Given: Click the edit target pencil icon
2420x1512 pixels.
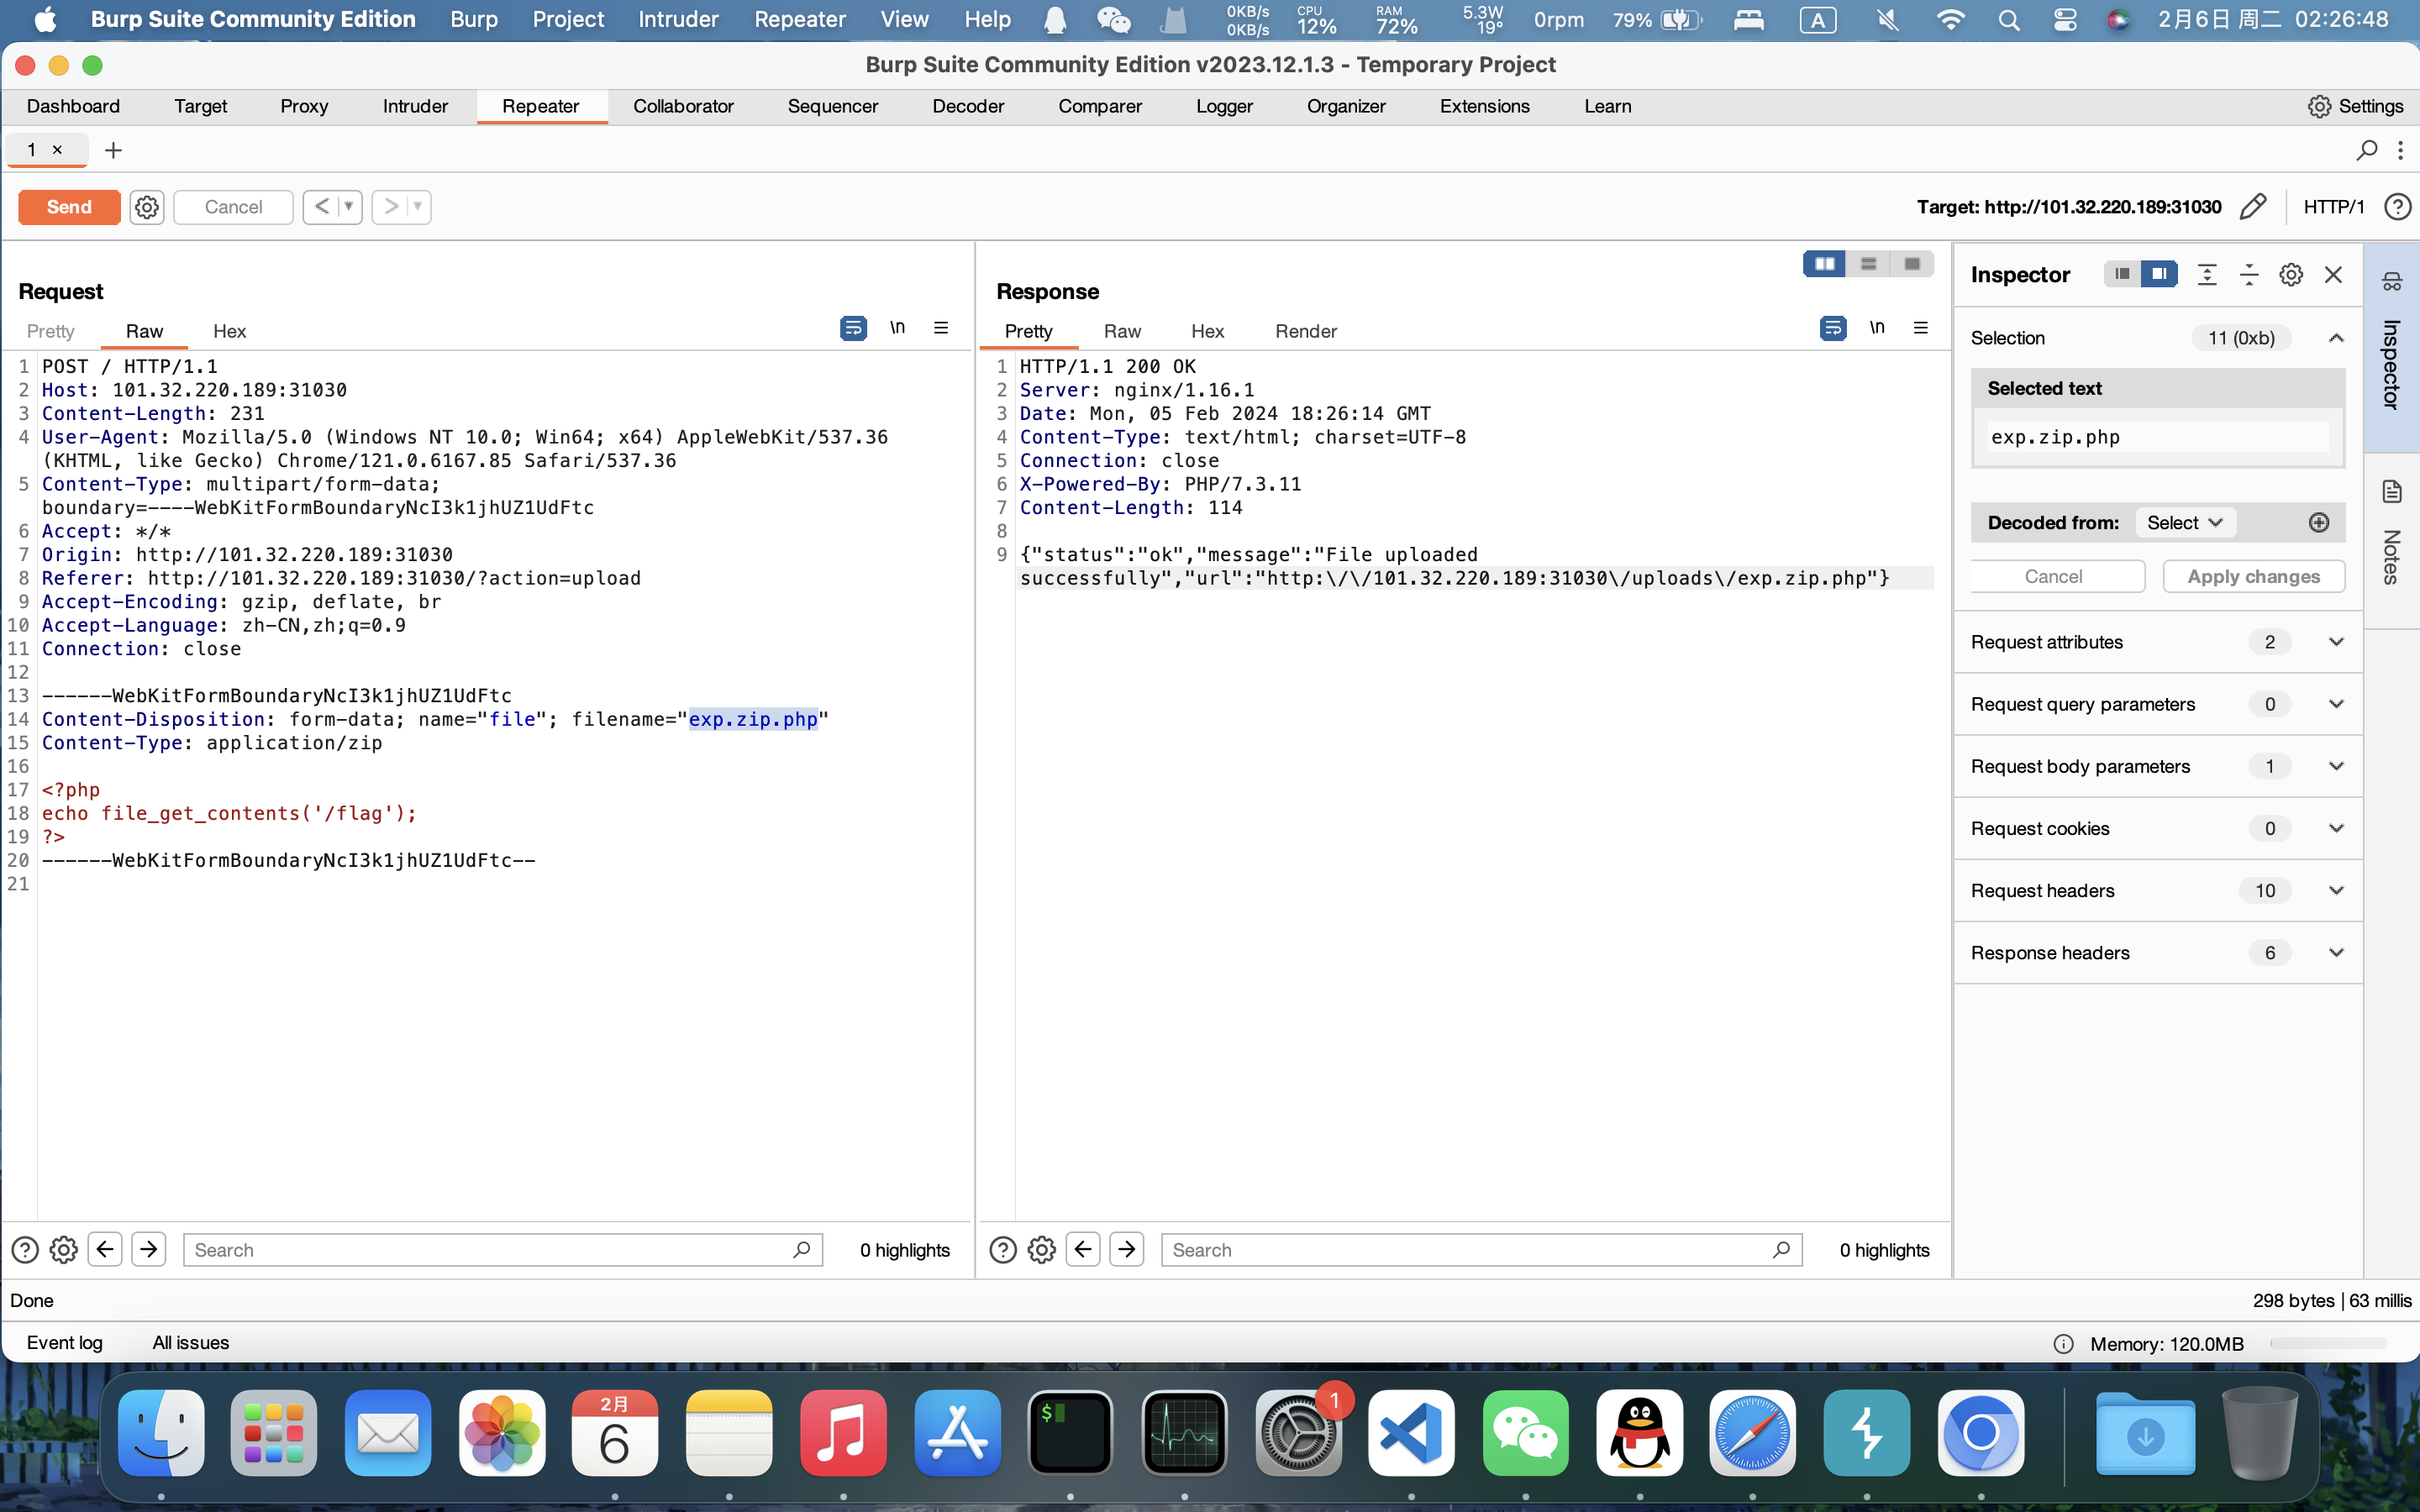Looking at the screenshot, I should pos(2252,207).
